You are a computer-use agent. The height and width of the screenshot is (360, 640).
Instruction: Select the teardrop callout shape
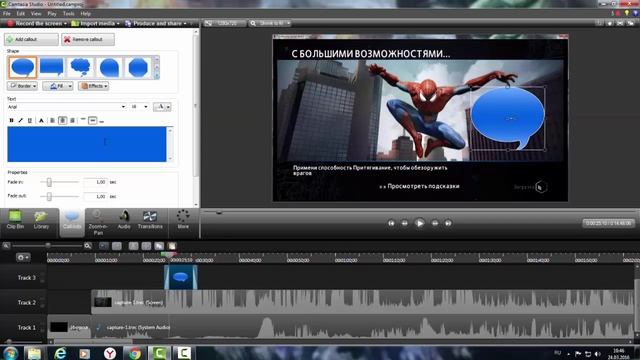[x=109, y=67]
